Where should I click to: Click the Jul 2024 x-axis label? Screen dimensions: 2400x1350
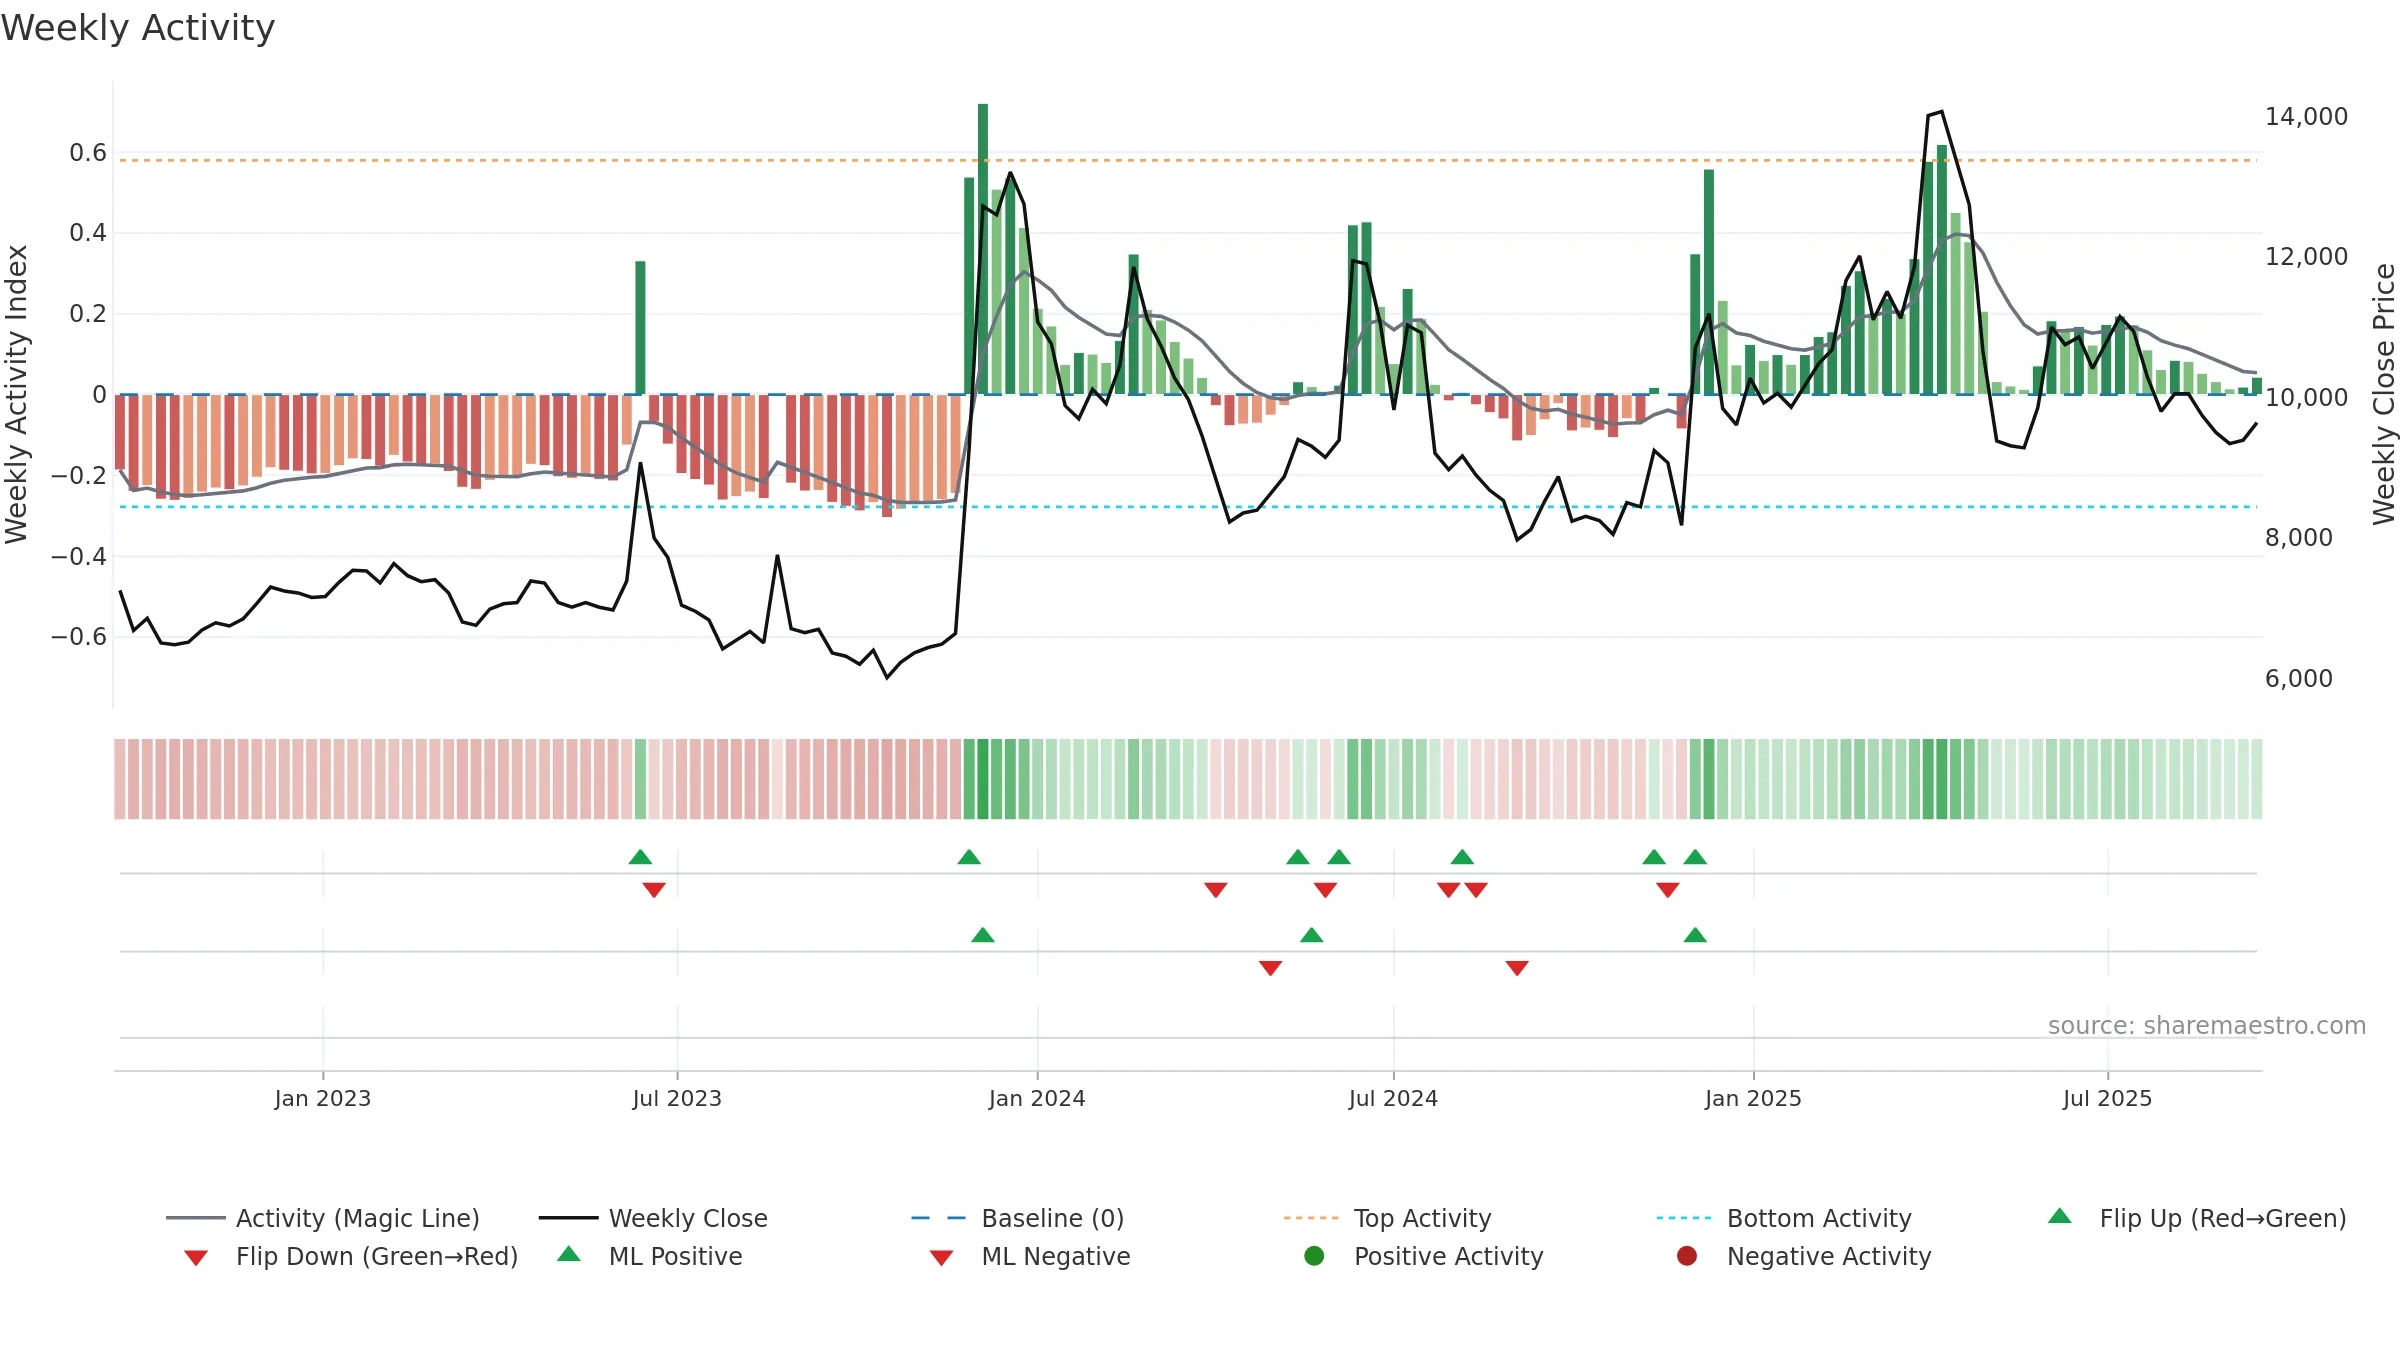click(1393, 1098)
